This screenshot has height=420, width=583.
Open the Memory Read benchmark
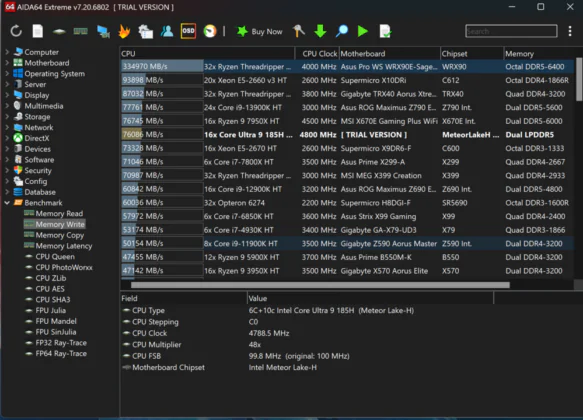click(x=54, y=214)
